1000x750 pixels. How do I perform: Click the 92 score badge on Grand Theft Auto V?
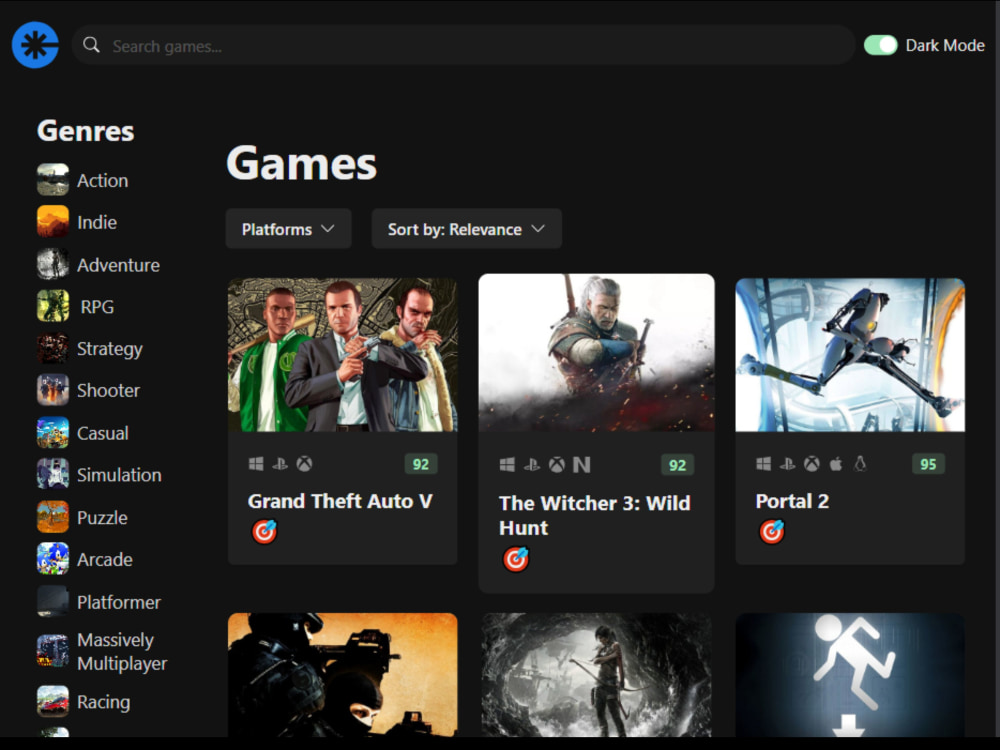click(420, 464)
